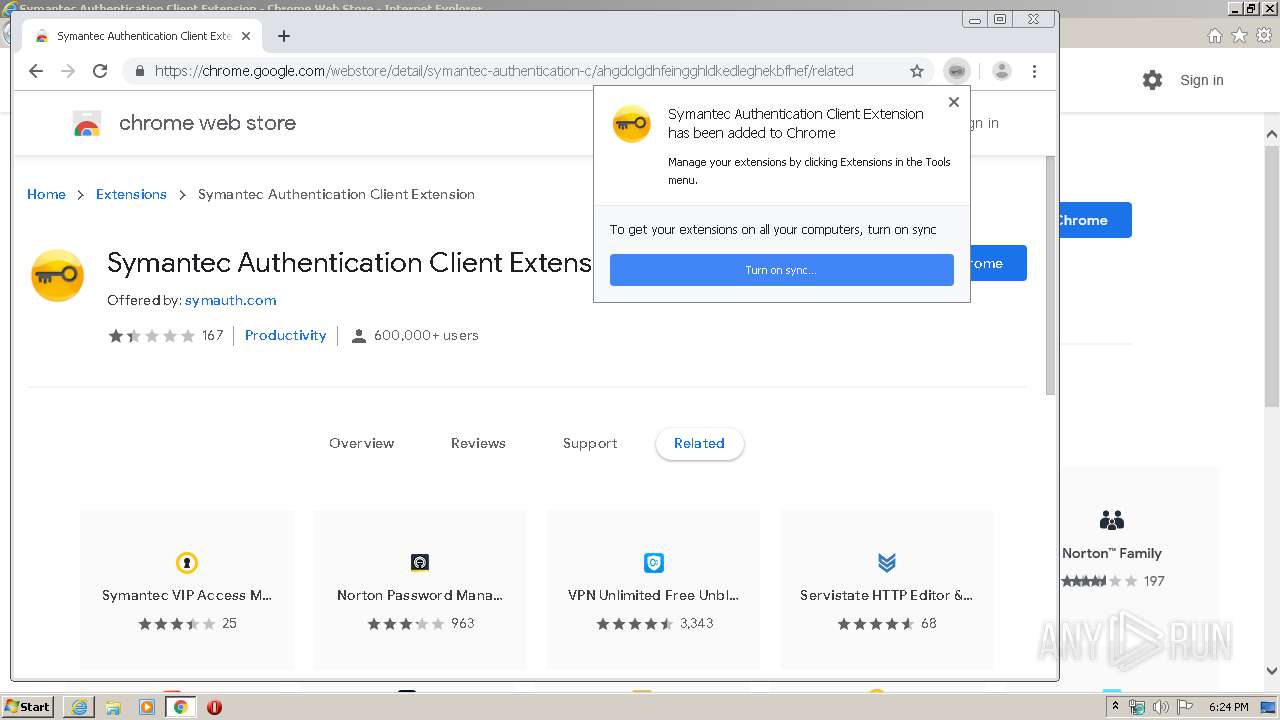
Task: Select the Related tab
Action: tap(699, 443)
